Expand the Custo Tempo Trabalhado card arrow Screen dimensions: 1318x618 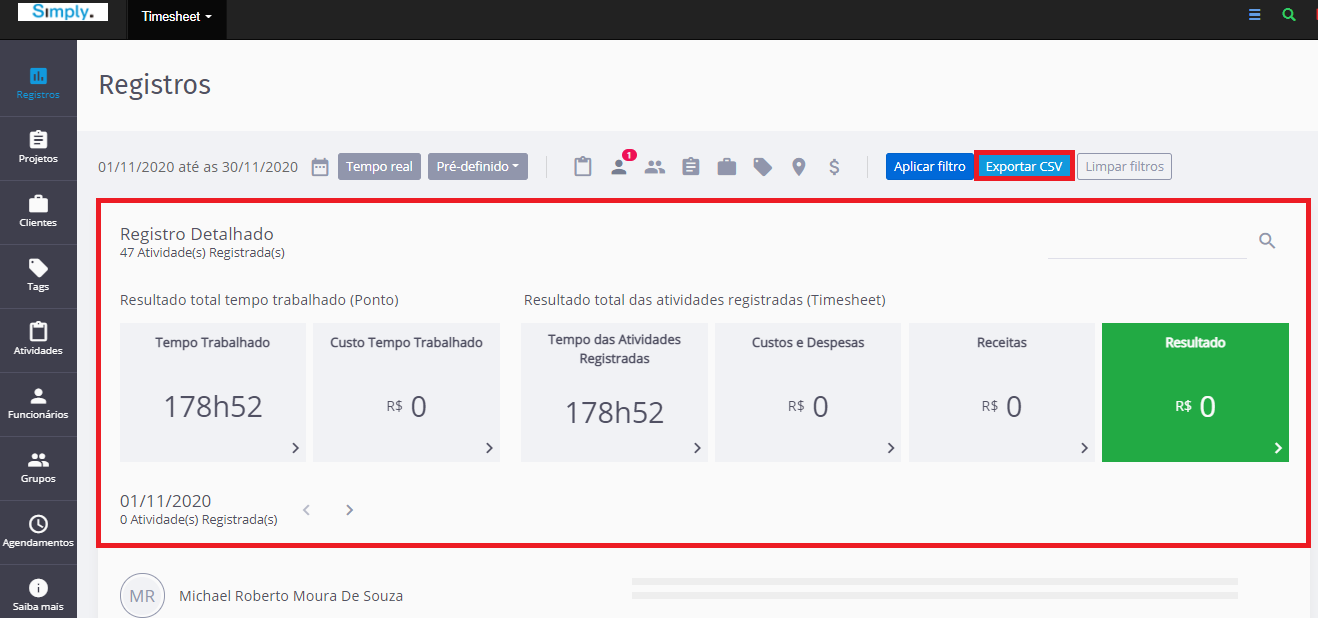pos(489,448)
